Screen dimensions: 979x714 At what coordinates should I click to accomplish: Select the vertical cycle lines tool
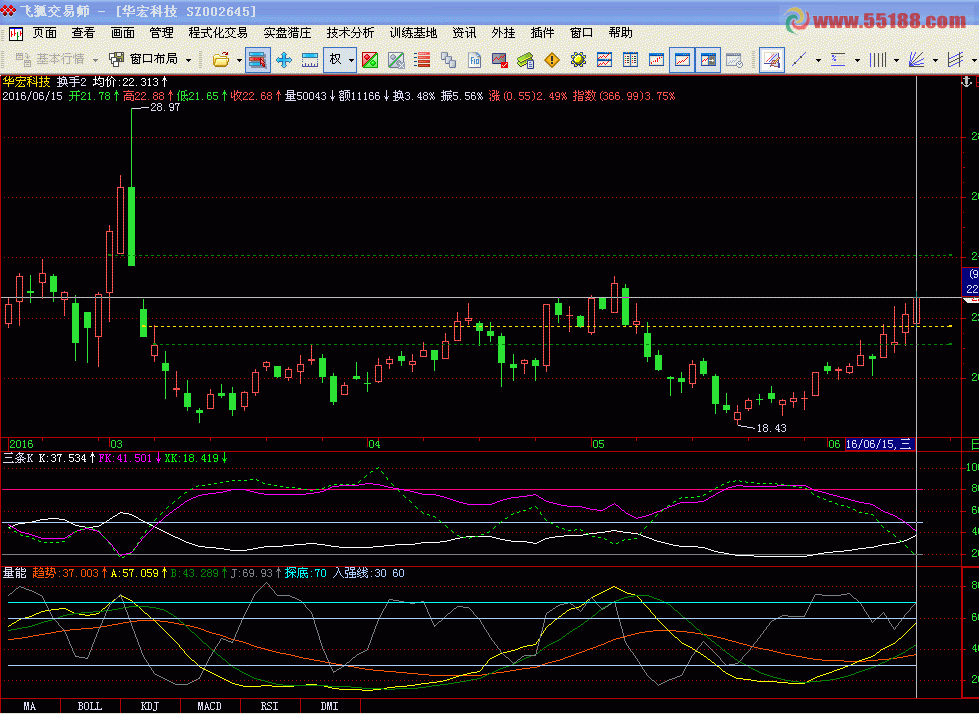(877, 60)
